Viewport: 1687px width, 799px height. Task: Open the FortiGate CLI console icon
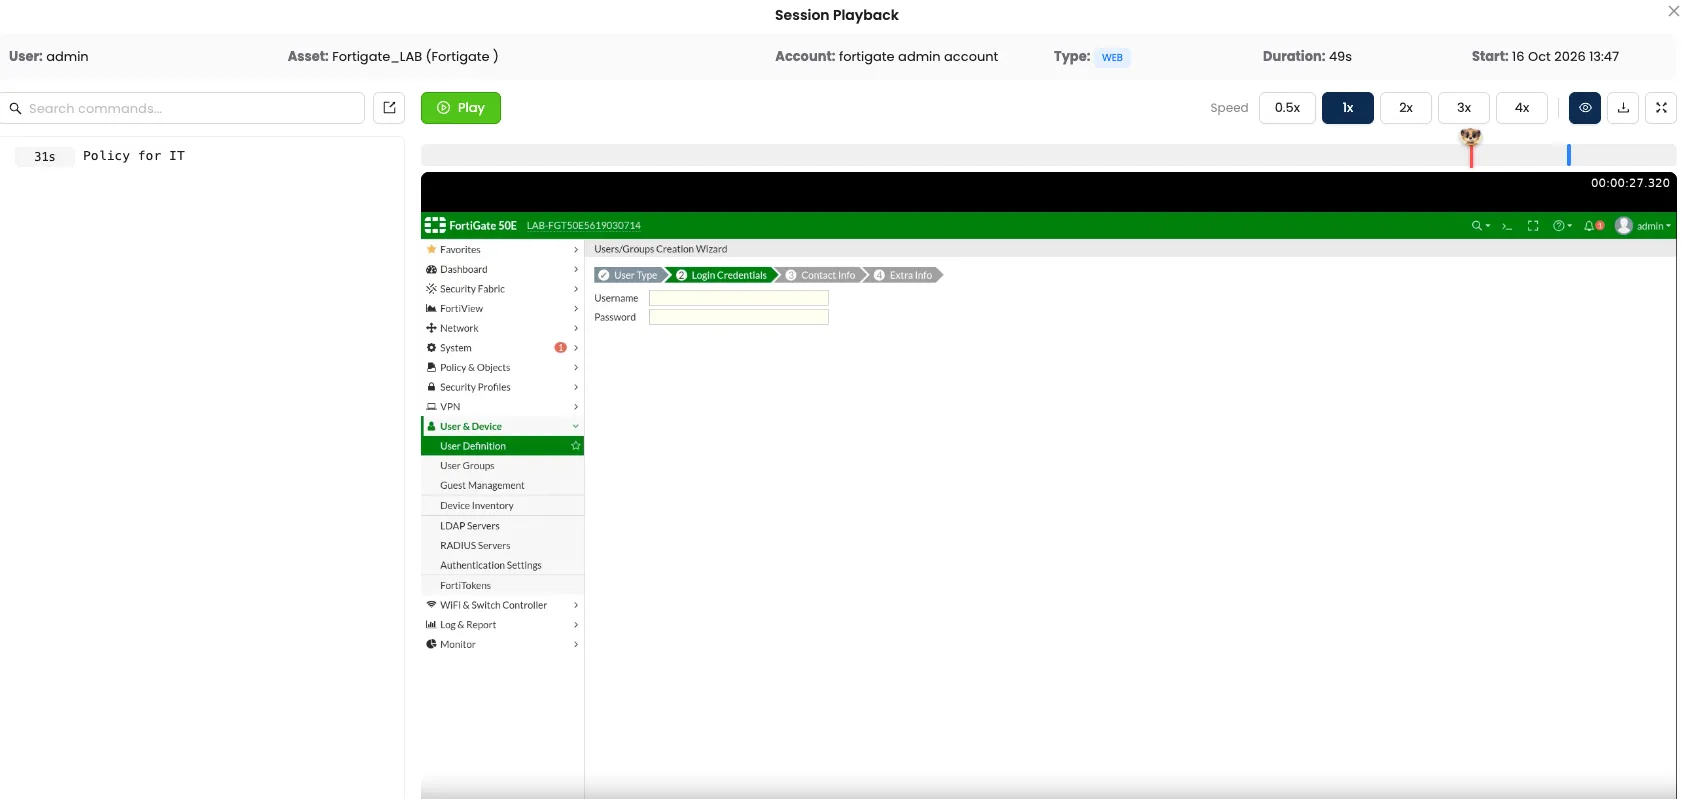tap(1506, 226)
